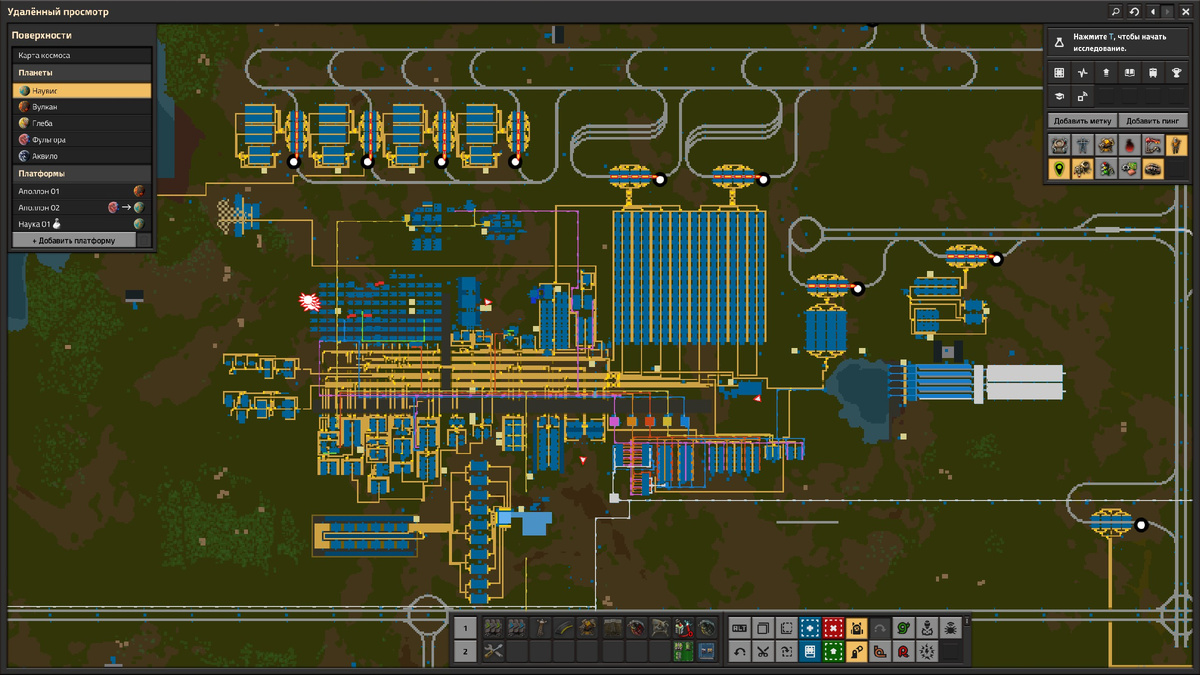
Task: Pick the electric pole quickbar item
Action: click(x=540, y=628)
